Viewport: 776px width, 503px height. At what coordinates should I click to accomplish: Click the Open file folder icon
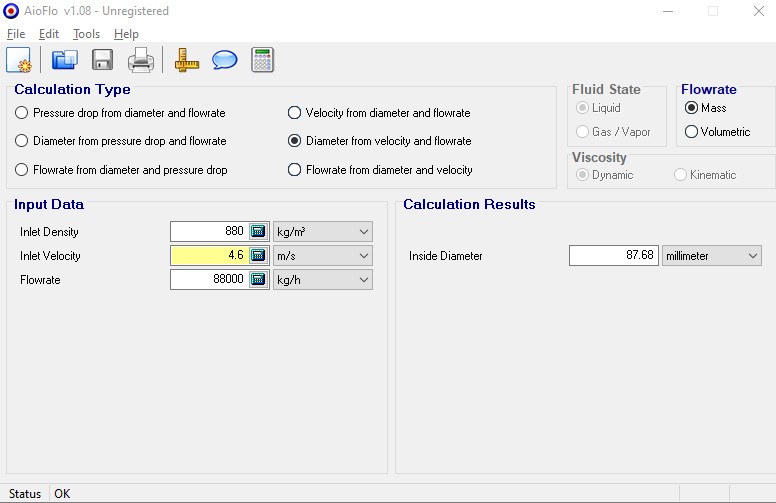65,60
